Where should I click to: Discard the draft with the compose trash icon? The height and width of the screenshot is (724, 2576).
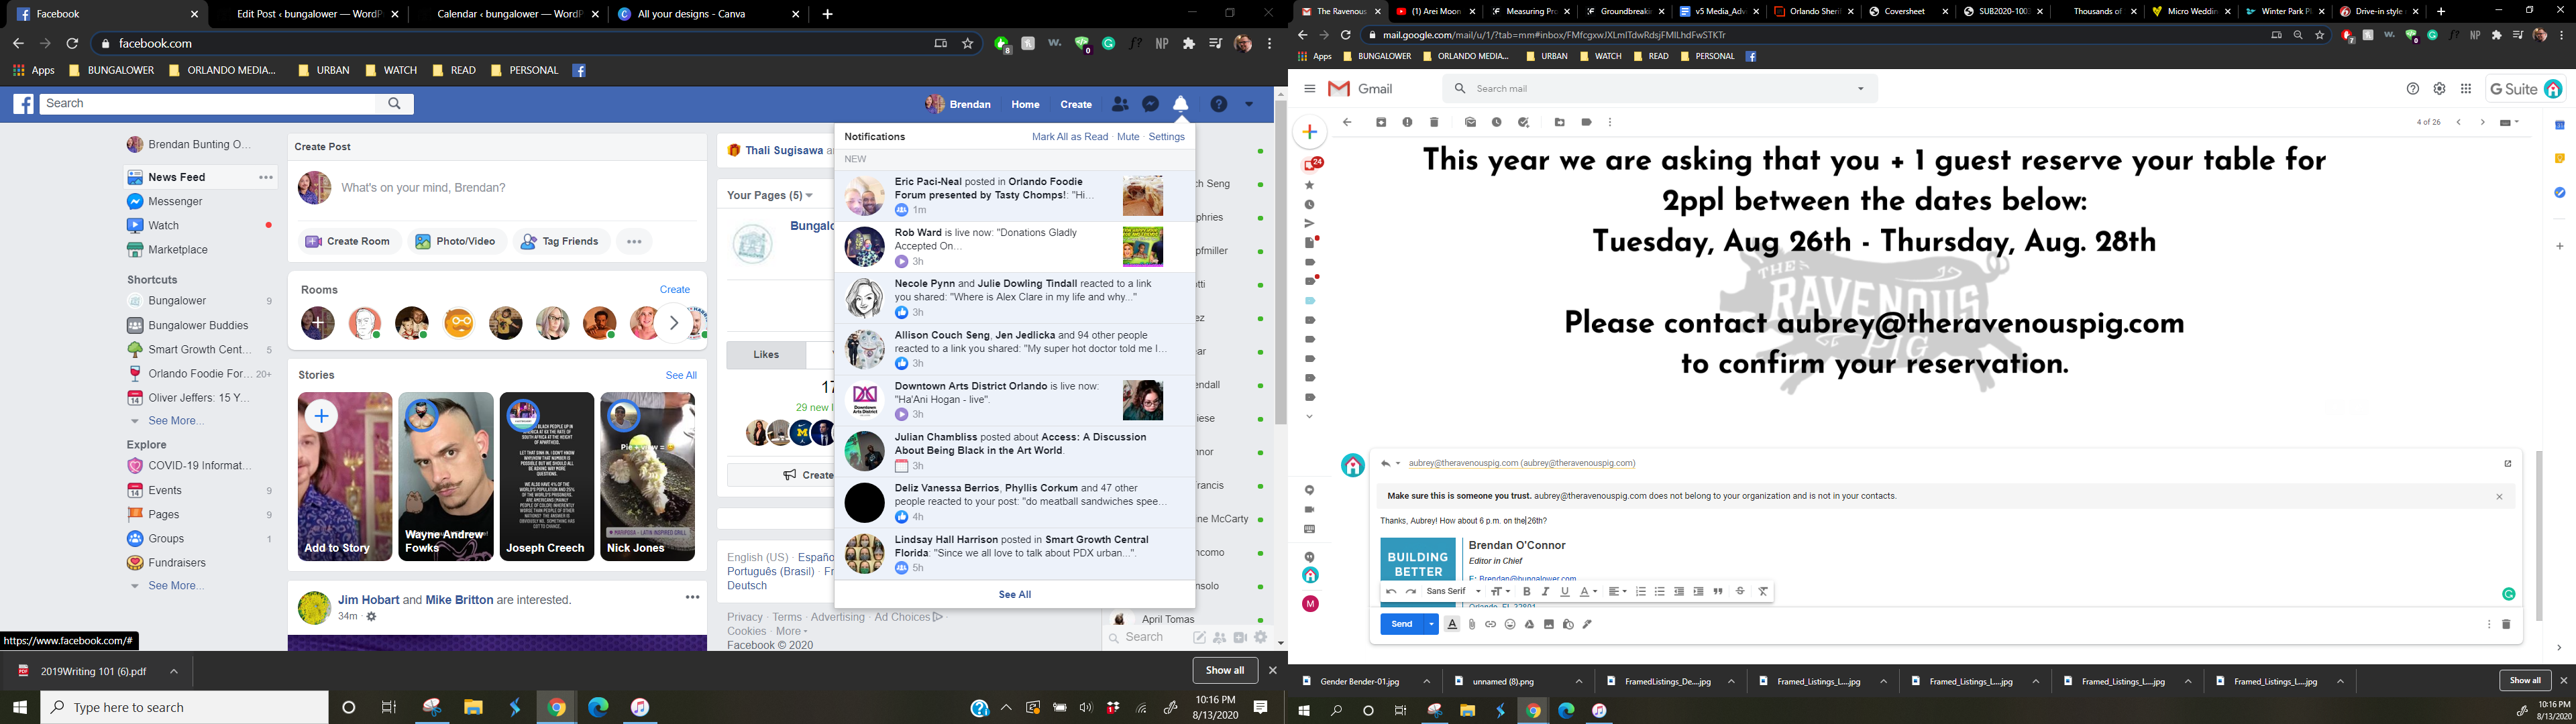click(x=2506, y=624)
